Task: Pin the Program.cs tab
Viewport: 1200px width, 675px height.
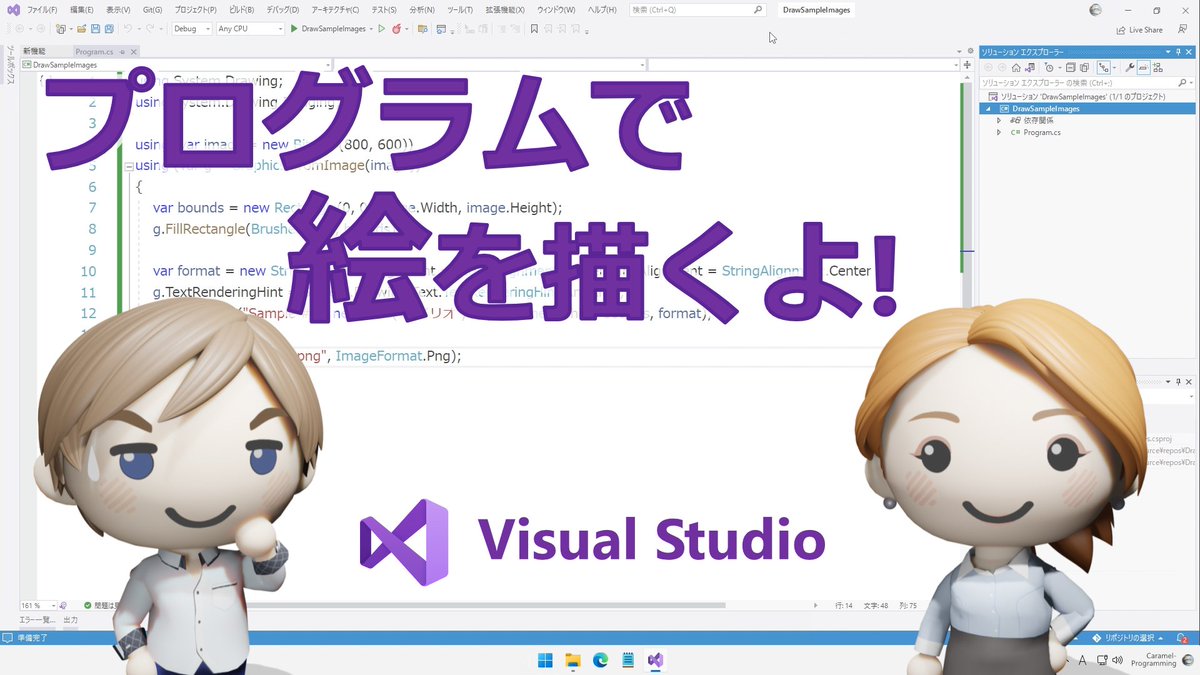Action: point(122,52)
